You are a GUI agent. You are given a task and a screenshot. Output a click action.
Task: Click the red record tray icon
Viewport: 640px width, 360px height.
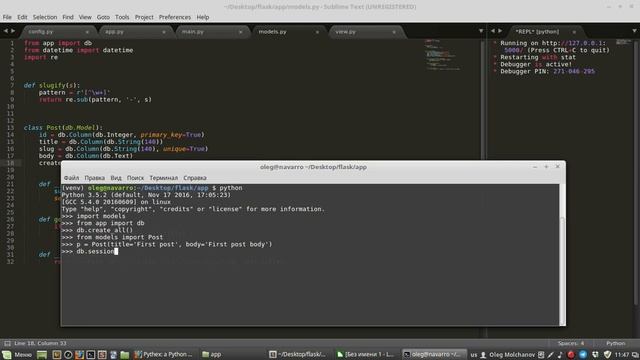571,355
